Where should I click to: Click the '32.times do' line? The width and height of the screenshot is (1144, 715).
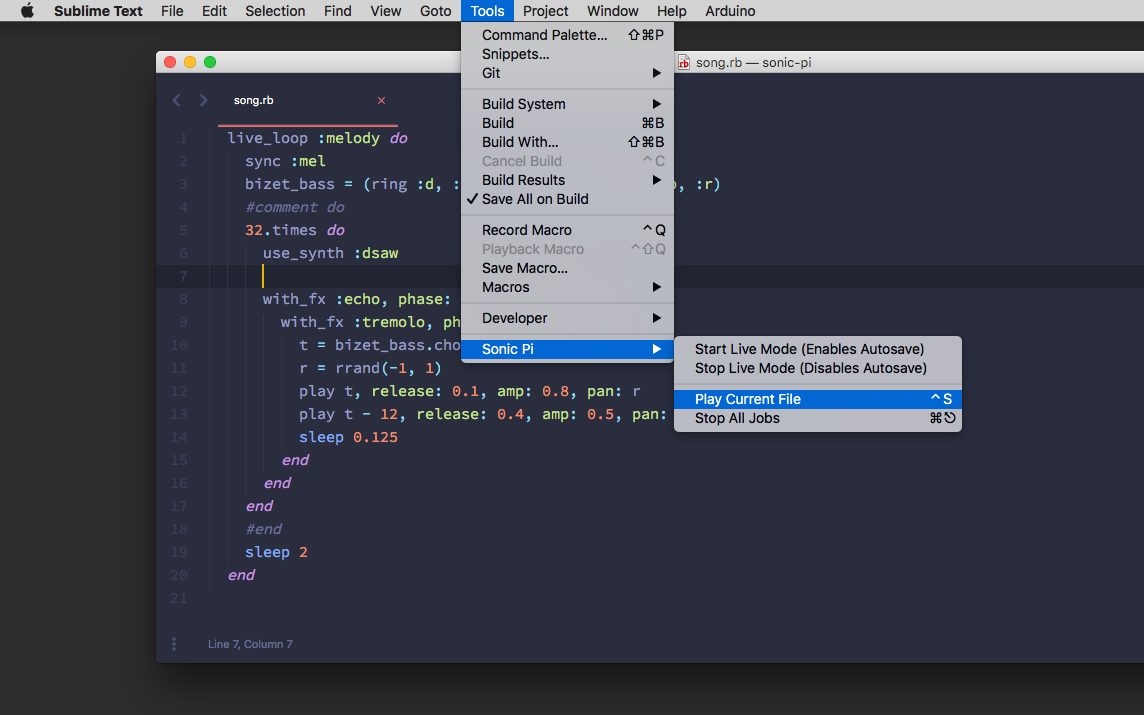(x=295, y=230)
